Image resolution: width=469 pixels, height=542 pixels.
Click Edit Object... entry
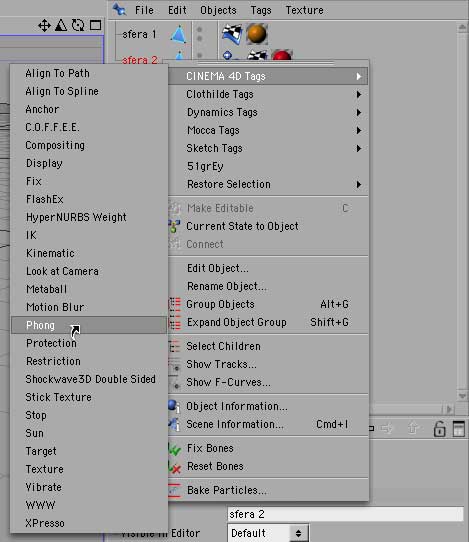268,268
